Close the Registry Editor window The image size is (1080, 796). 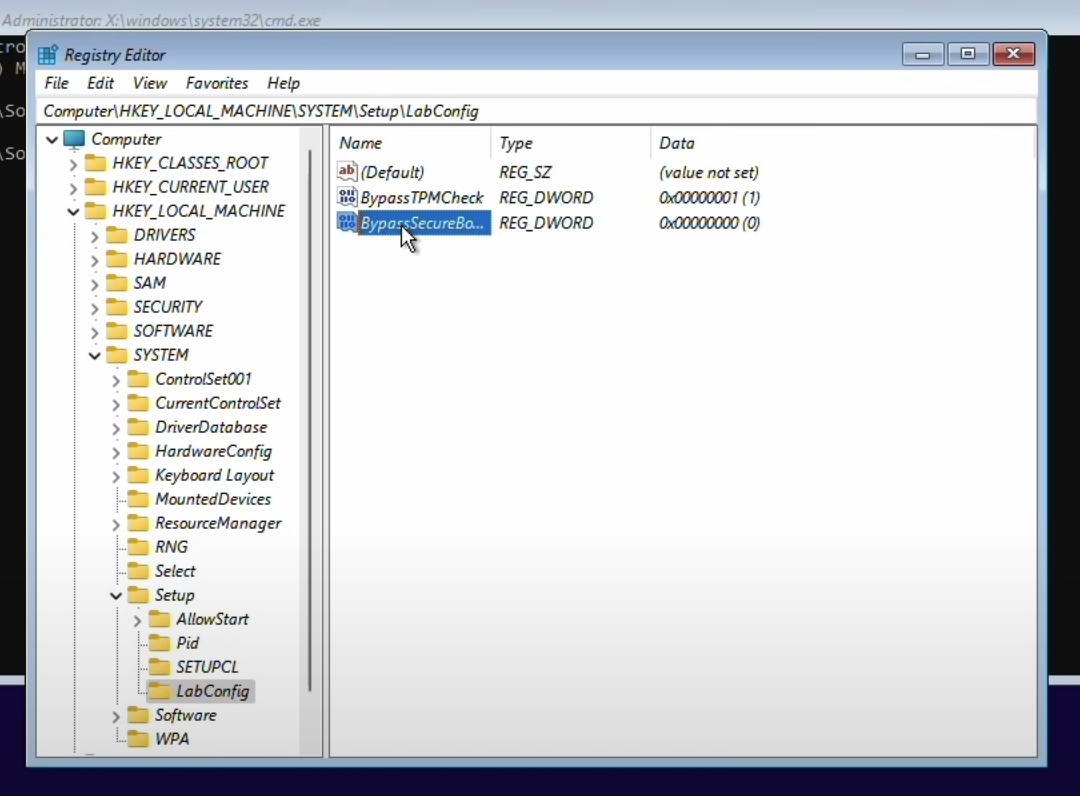[1014, 54]
